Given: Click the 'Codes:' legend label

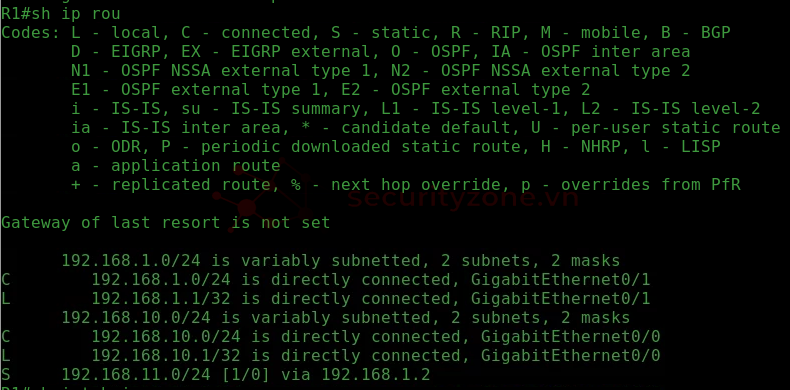Looking at the screenshot, I should (x=30, y=33).
